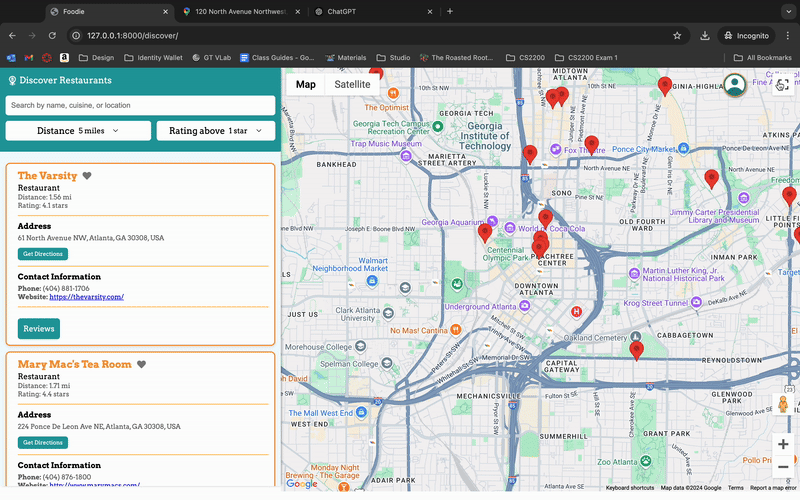This screenshot has width=800, height=500.
Task: Click the red pin near Oakland Cemetery
Action: click(x=636, y=351)
